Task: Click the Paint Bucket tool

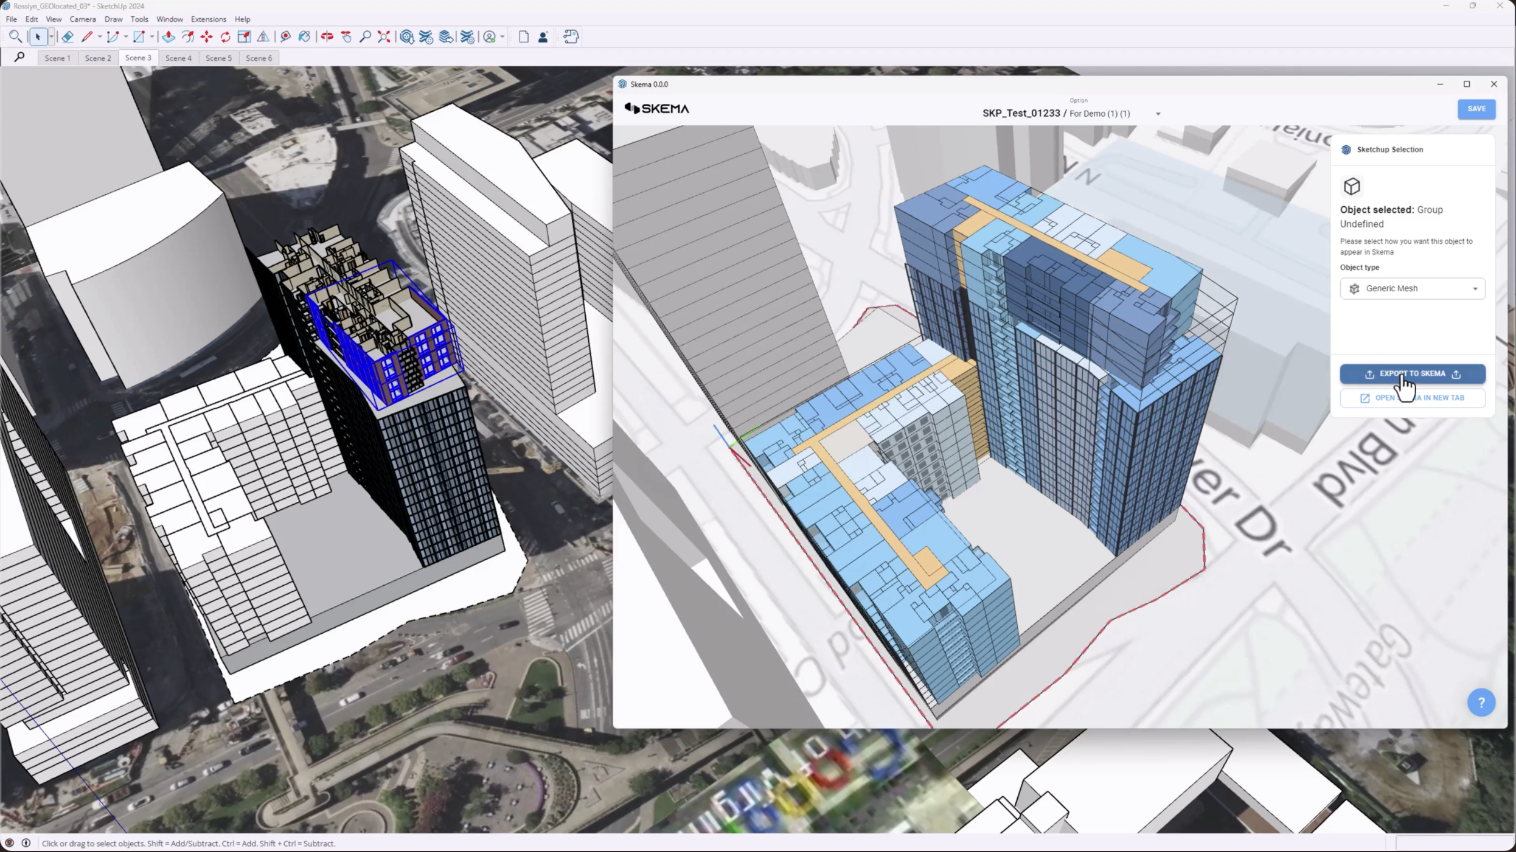Action: click(x=304, y=37)
